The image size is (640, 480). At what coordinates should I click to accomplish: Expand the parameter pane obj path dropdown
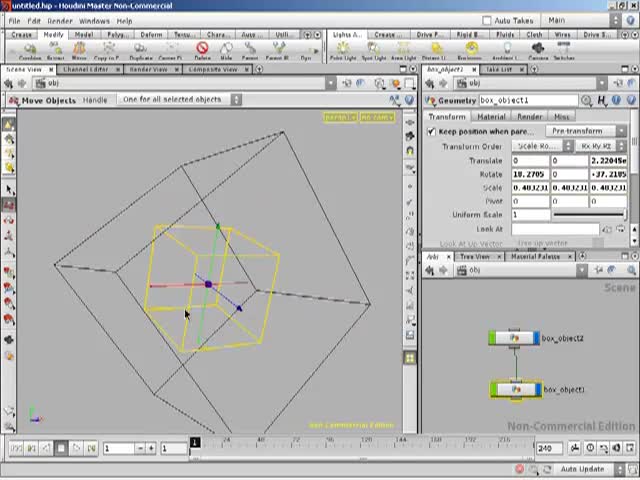coord(602,84)
